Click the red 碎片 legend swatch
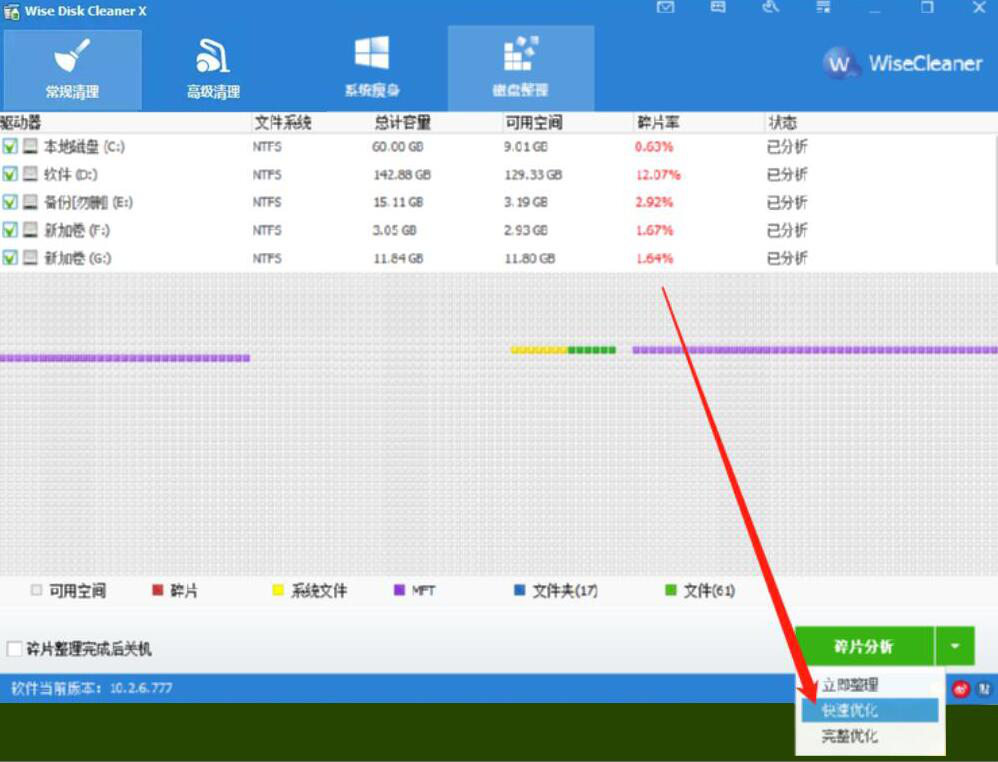The width and height of the screenshot is (998, 762). (x=158, y=590)
